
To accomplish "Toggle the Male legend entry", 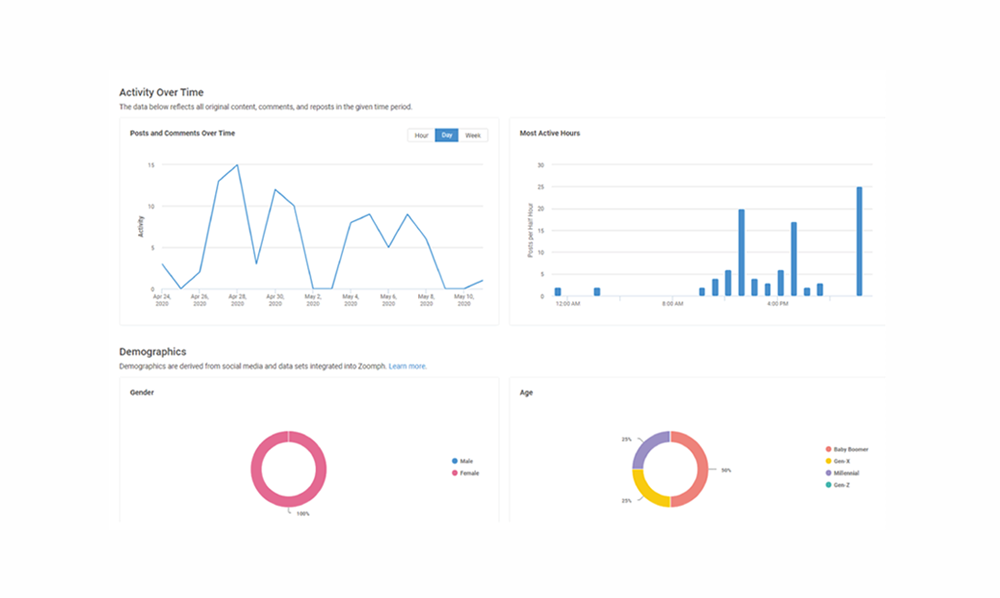I will 465,461.
